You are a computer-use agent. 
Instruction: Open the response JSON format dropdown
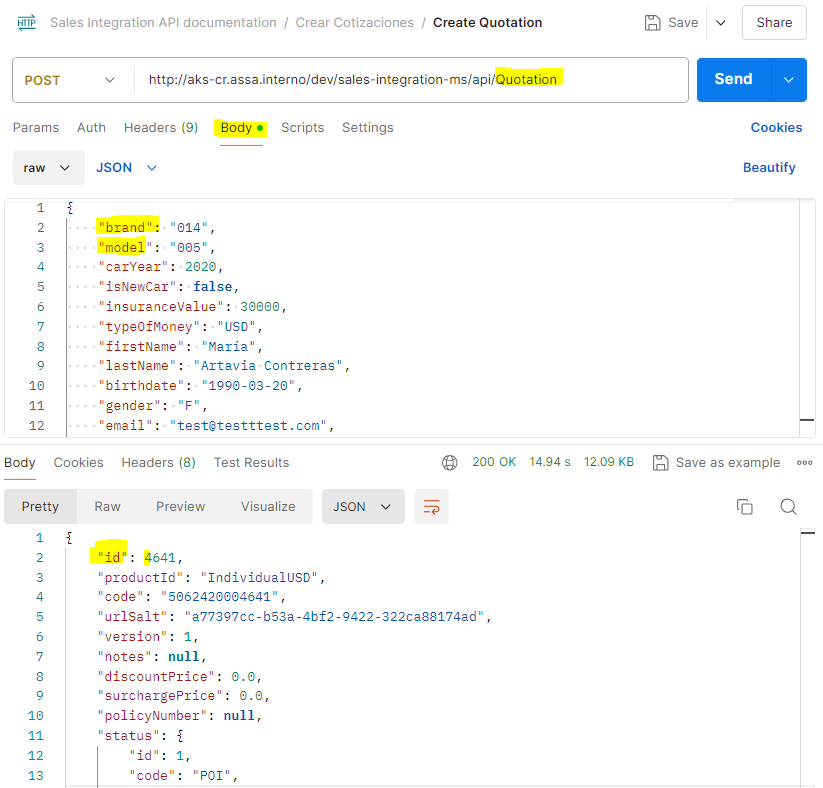pyautogui.click(x=363, y=507)
